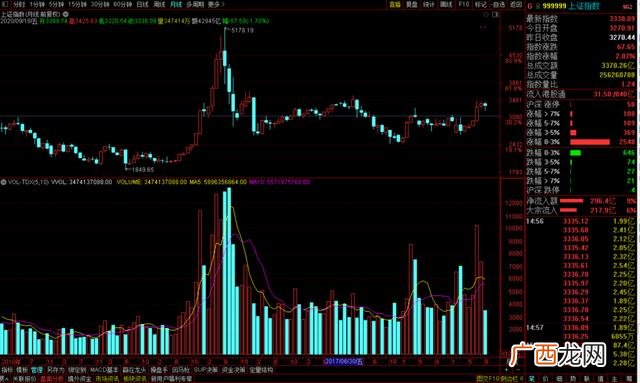Click the 市场资讯 status bar link

[107, 379]
